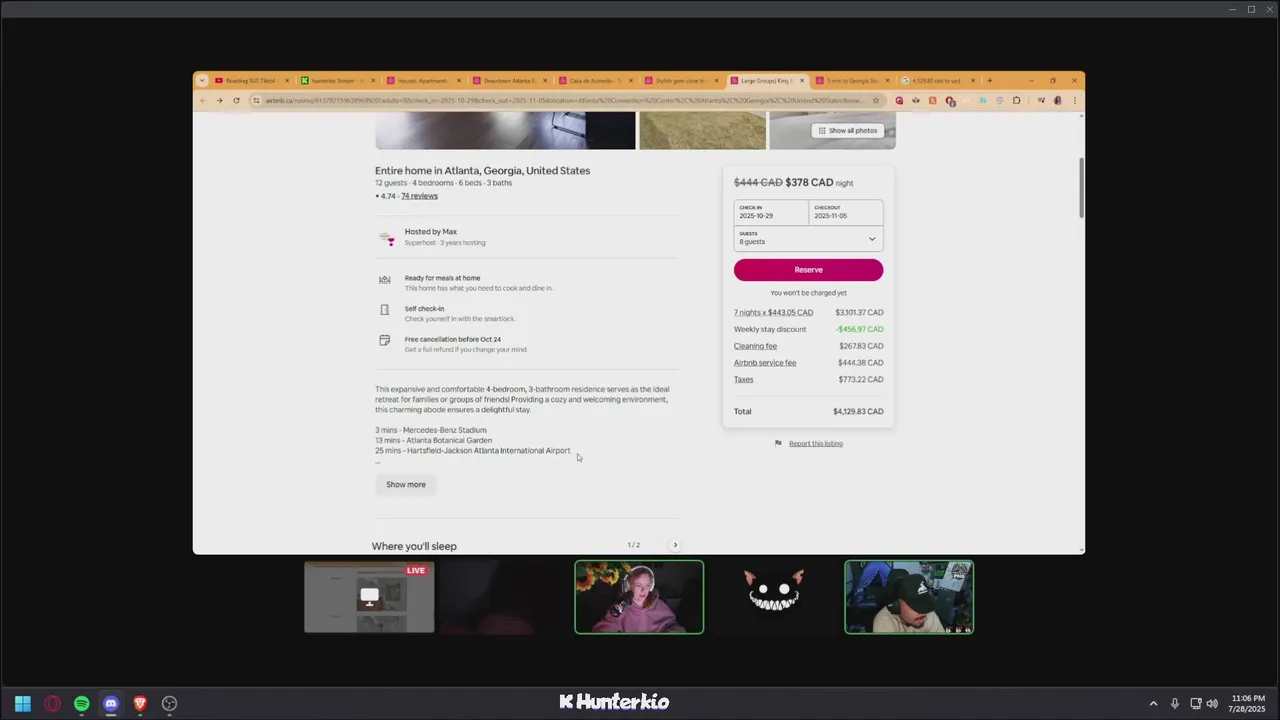1280x720 pixels.
Task: Open a new browser tab
Action: pyautogui.click(x=990, y=81)
